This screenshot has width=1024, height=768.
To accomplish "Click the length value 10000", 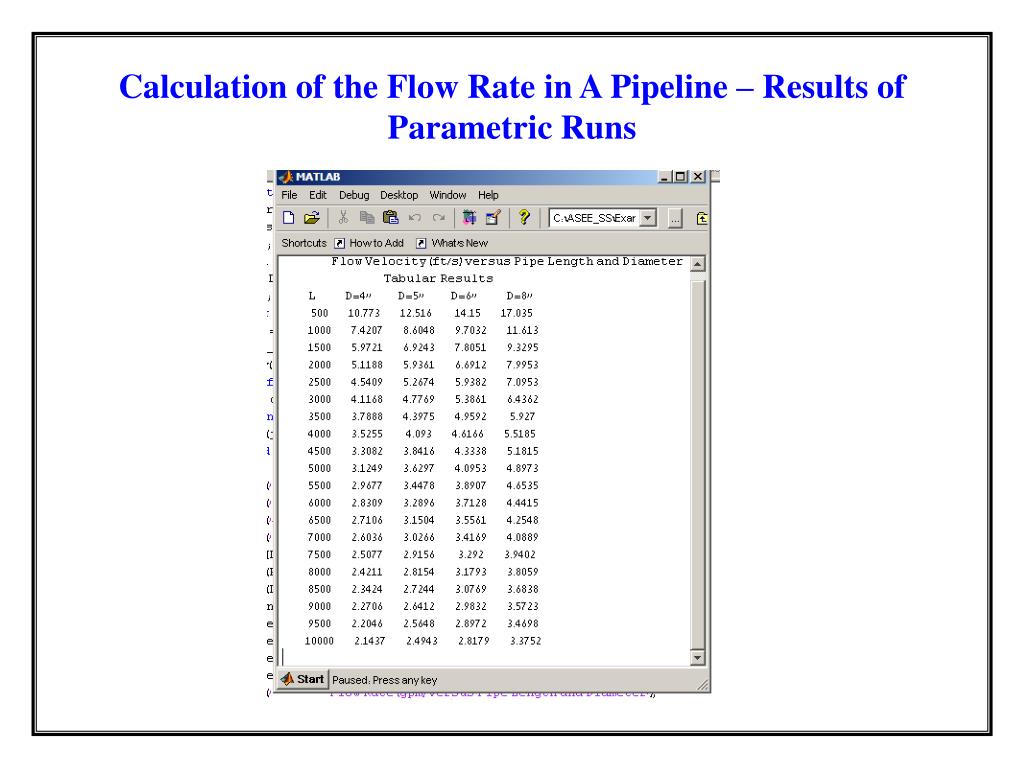I will pyautogui.click(x=319, y=641).
